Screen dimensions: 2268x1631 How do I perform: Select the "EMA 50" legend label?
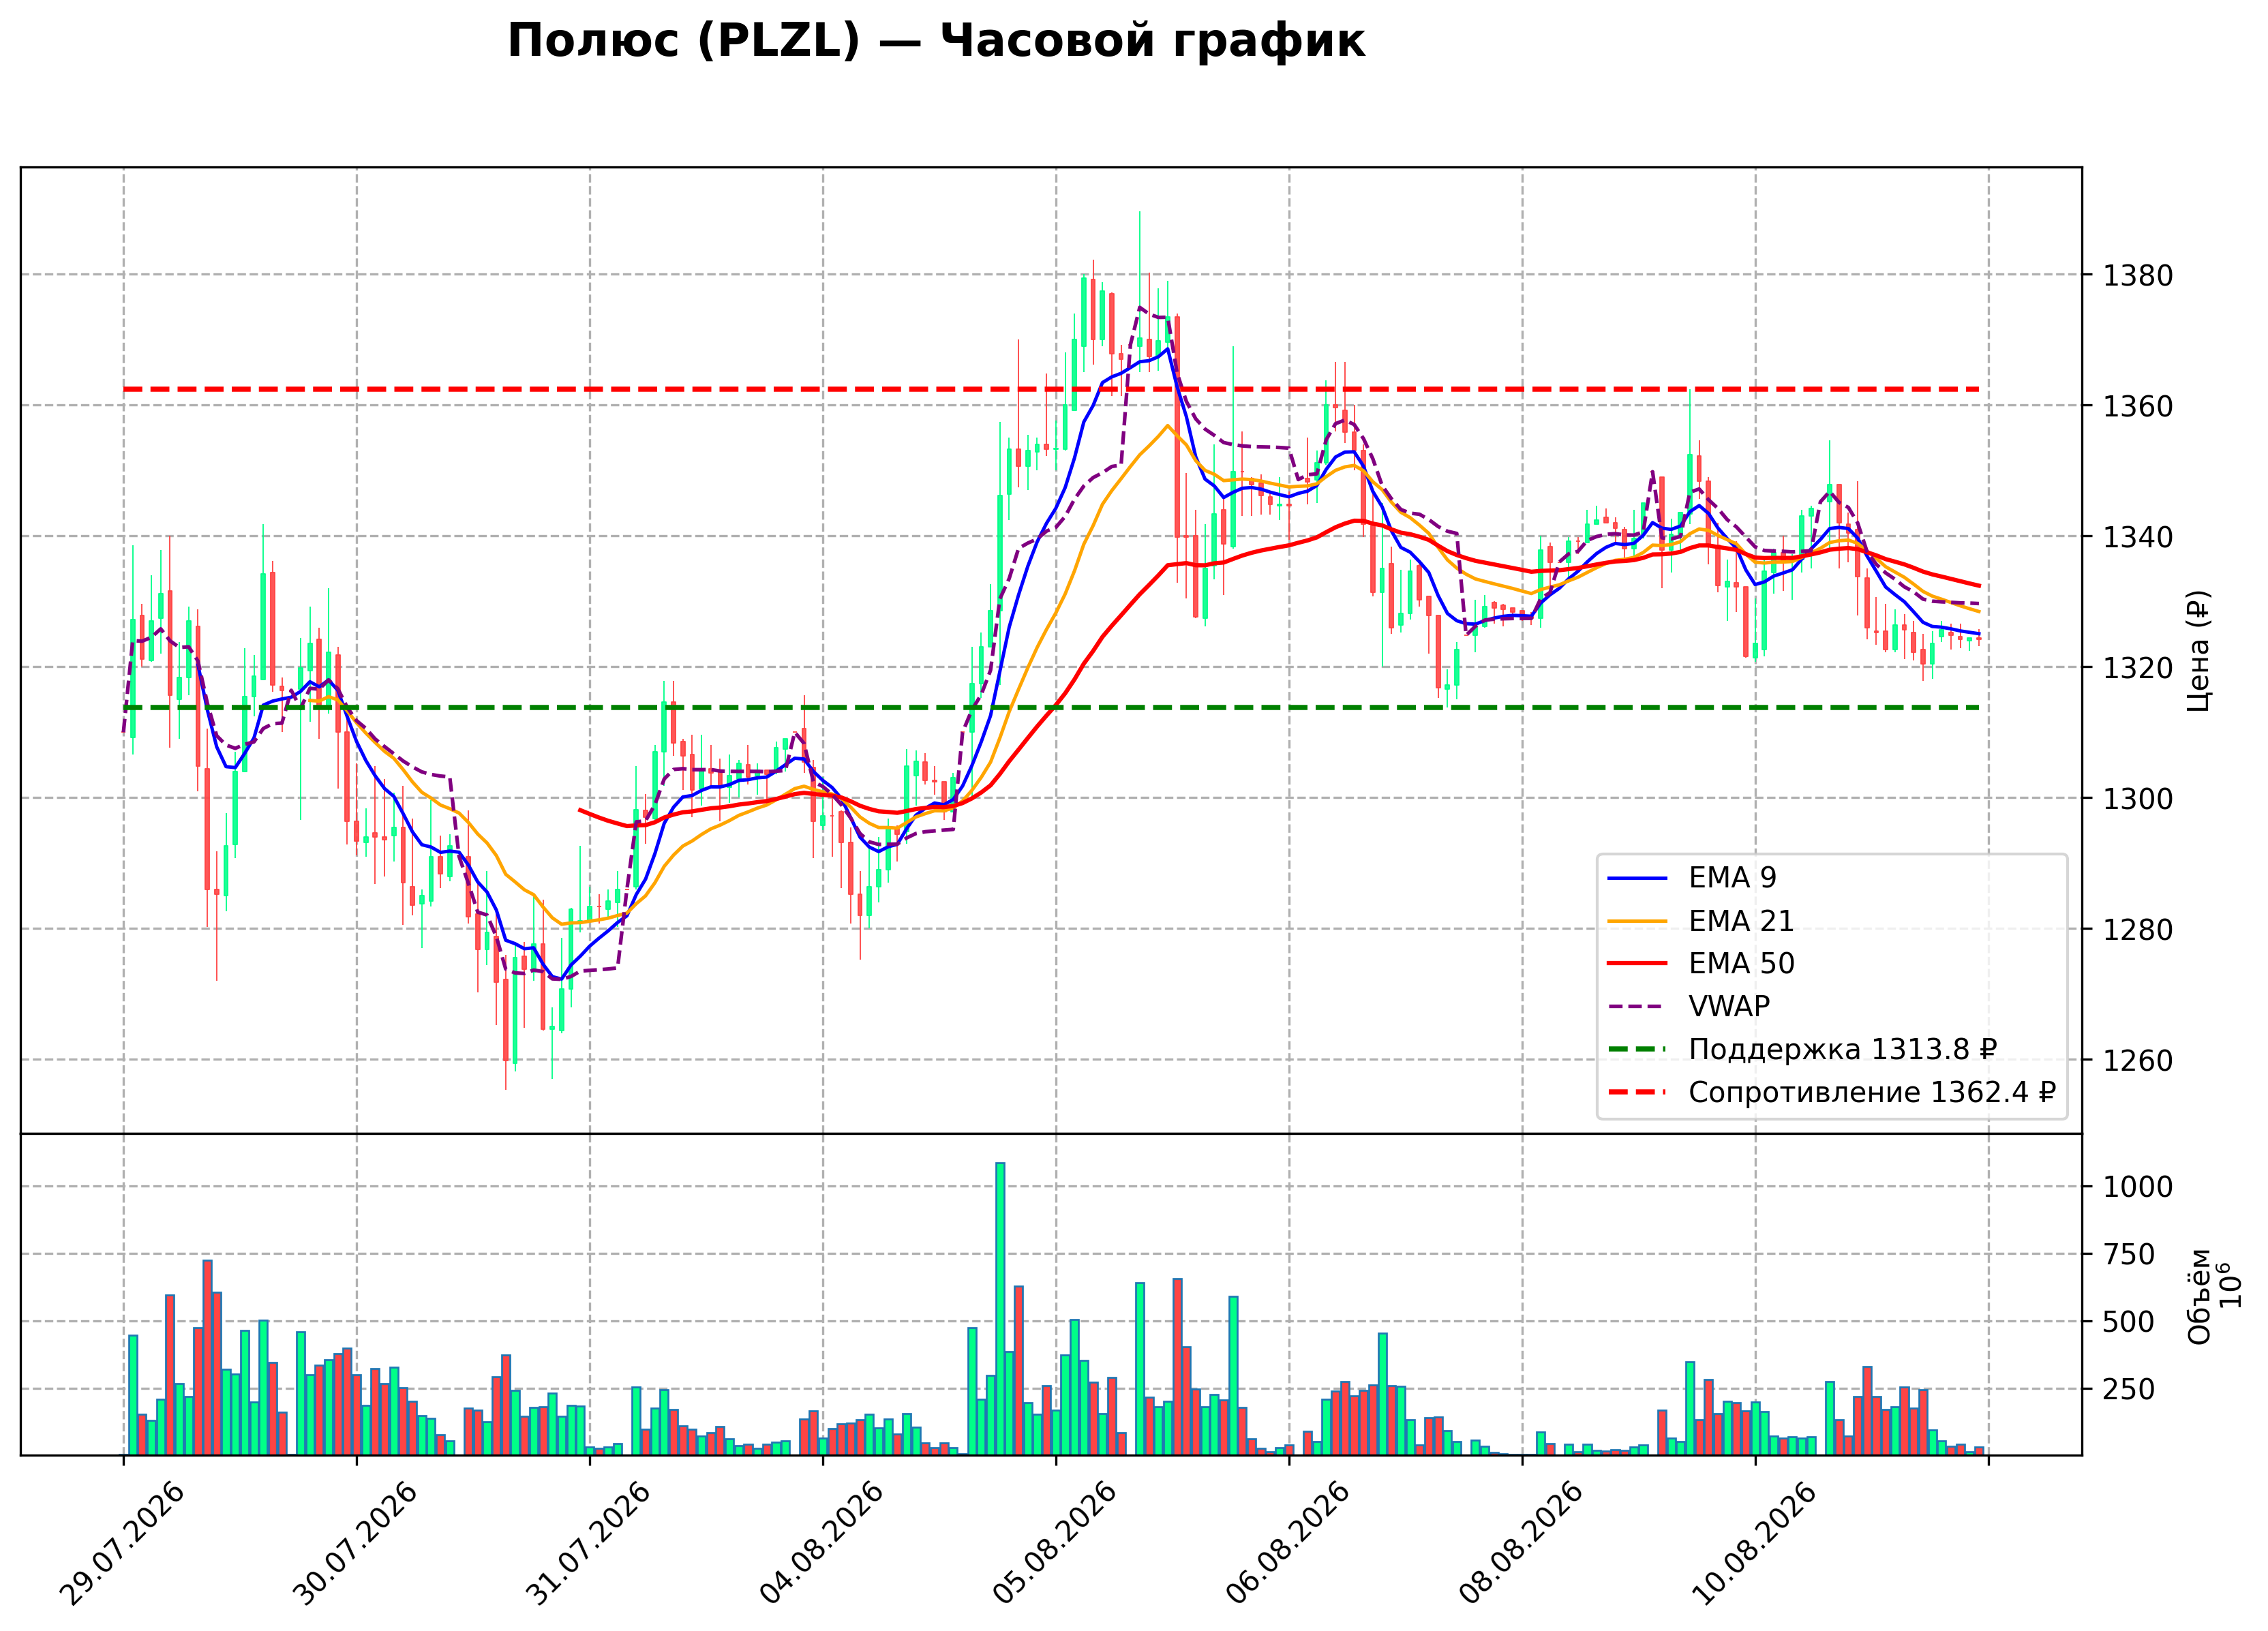1741,964
